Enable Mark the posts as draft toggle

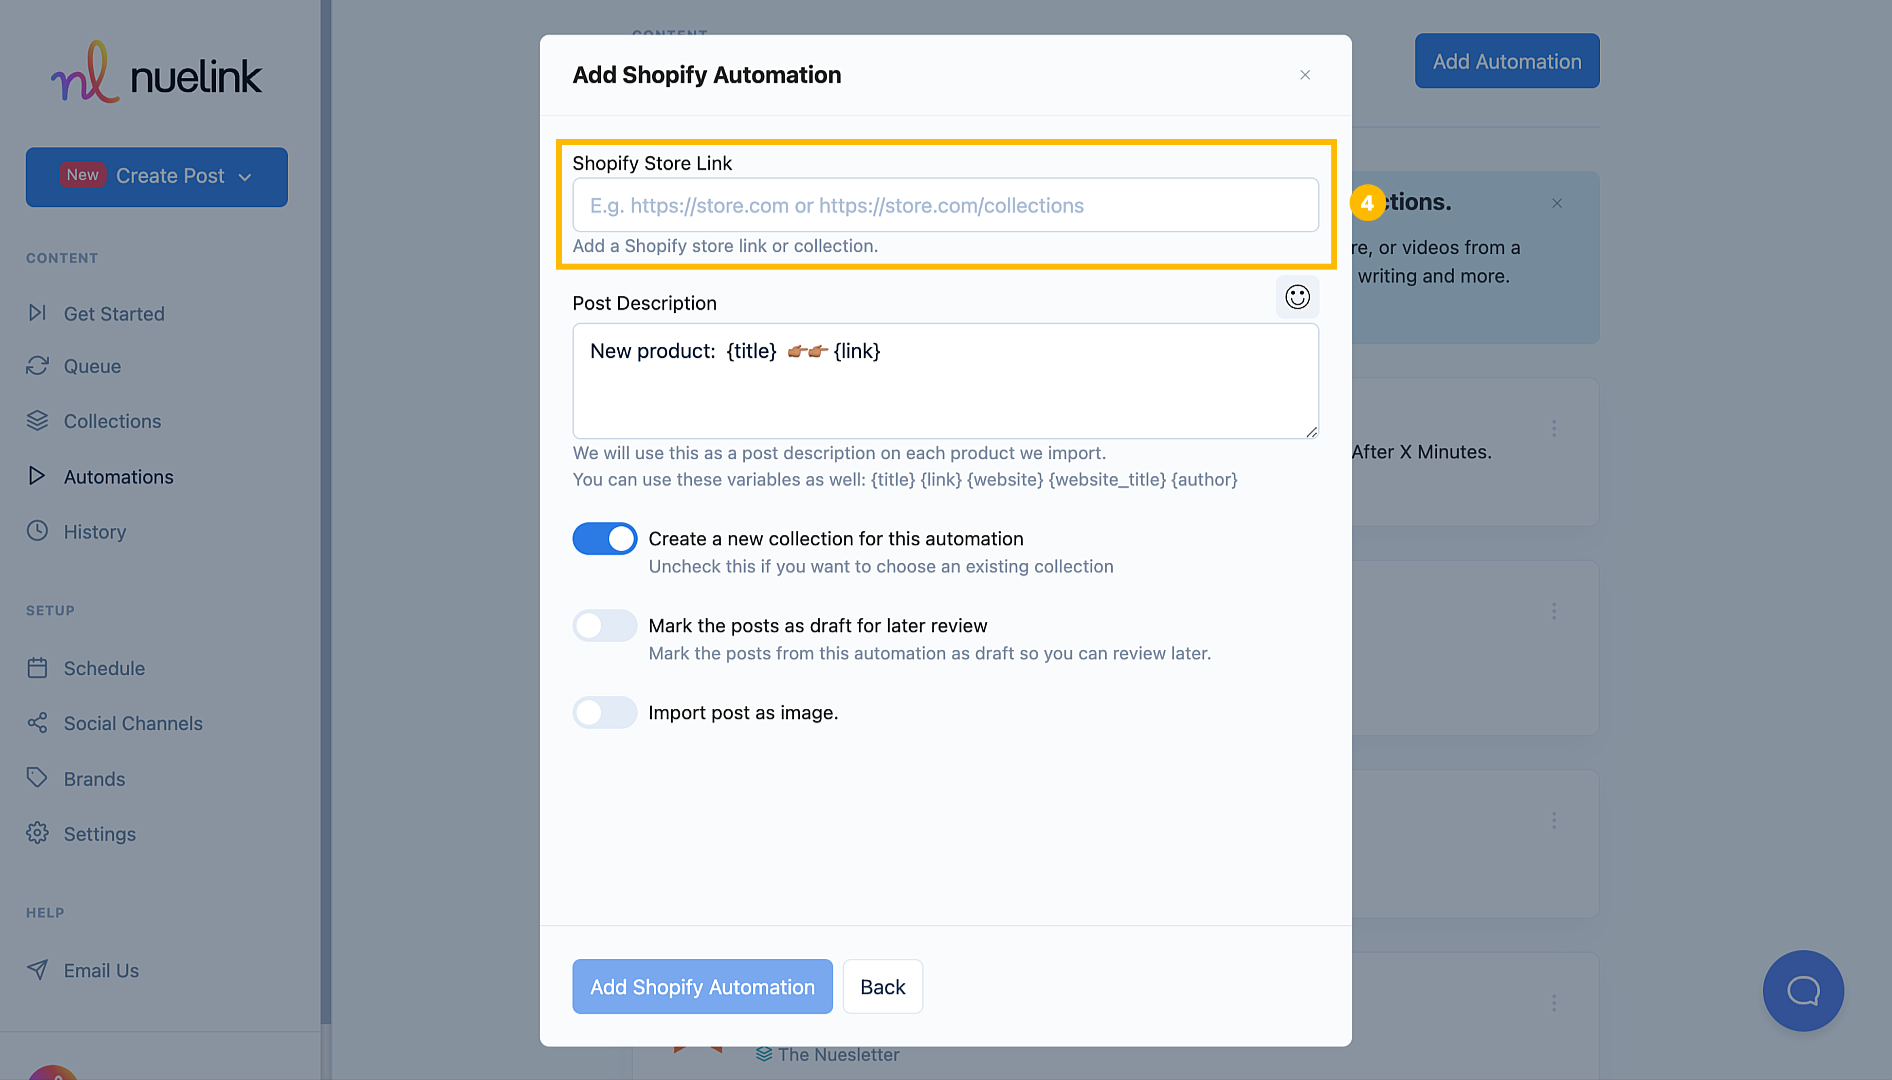coord(604,626)
